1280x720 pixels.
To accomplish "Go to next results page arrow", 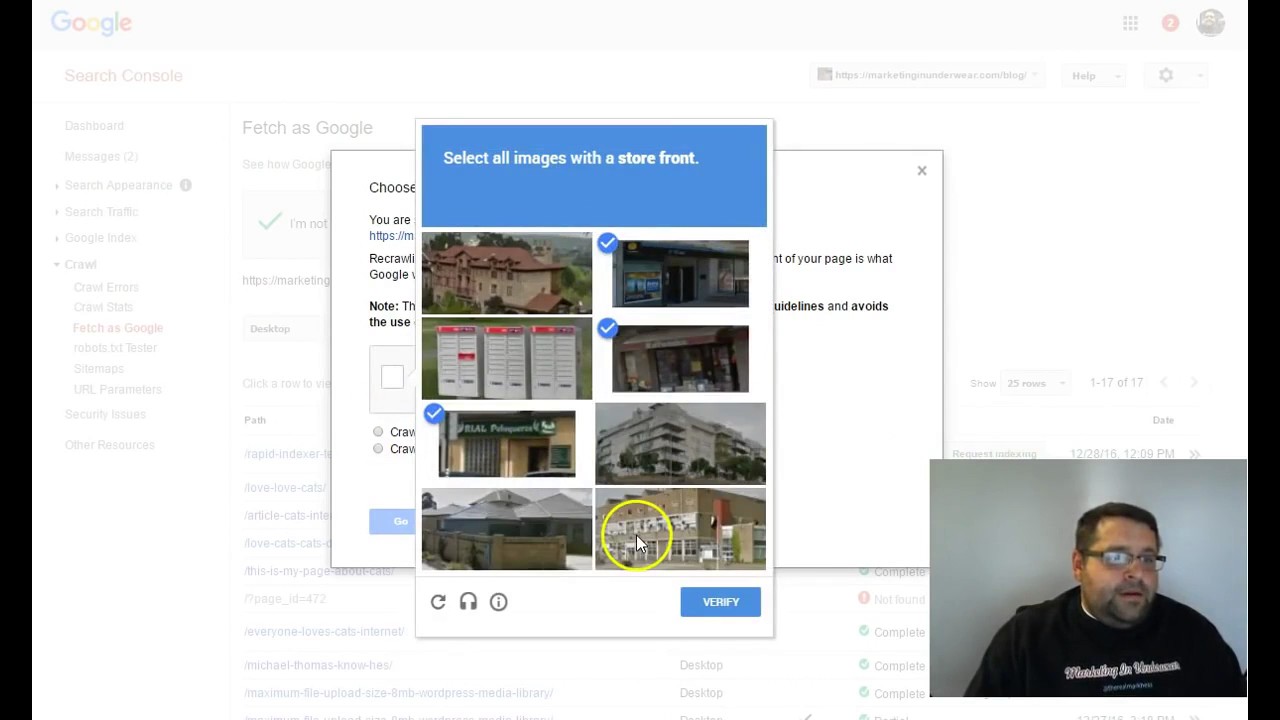I will click(x=1194, y=383).
